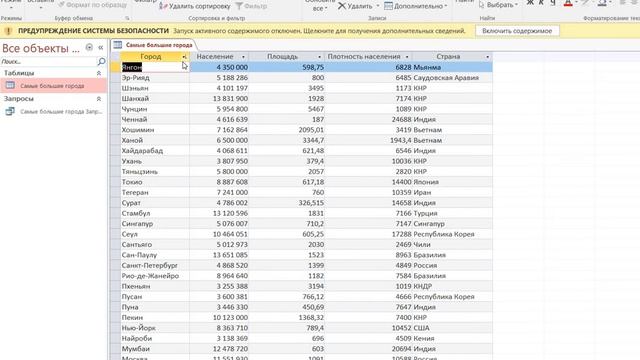Click the density value 20694 for Мумбаи
640x360 pixels.
pos(369,349)
